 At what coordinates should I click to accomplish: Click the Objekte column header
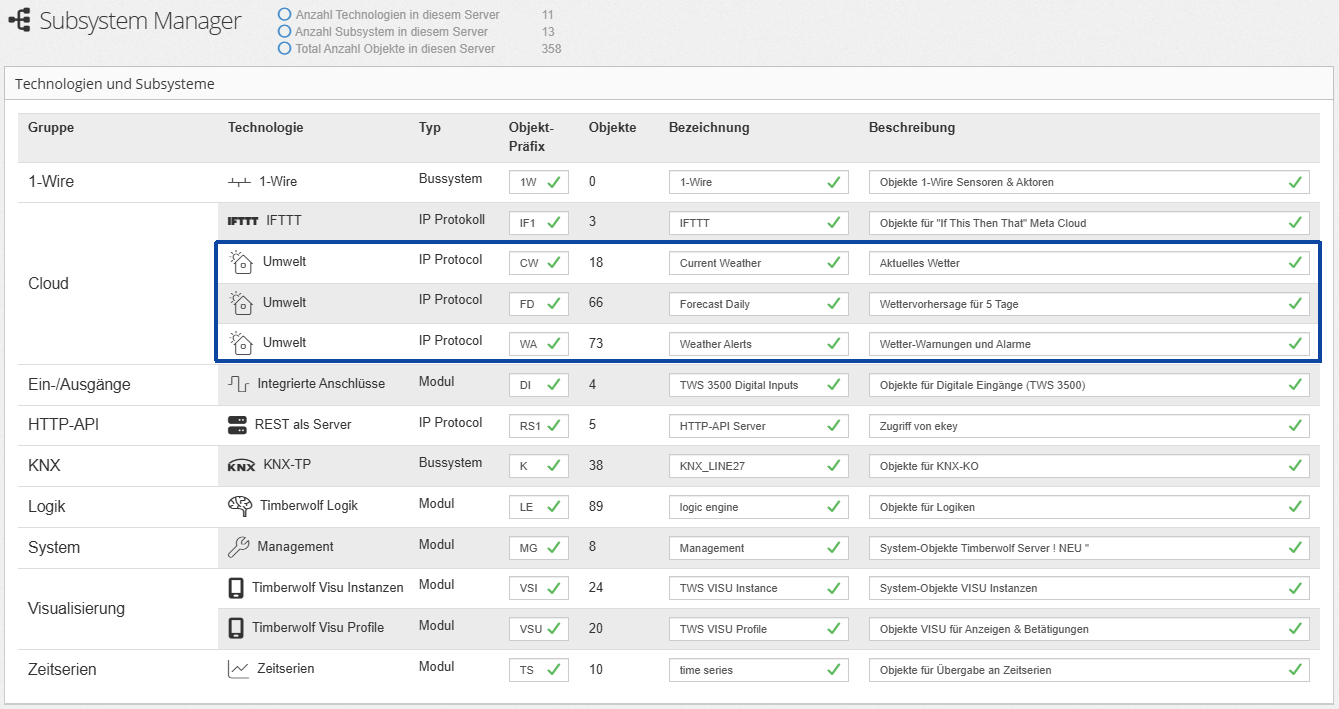612,128
